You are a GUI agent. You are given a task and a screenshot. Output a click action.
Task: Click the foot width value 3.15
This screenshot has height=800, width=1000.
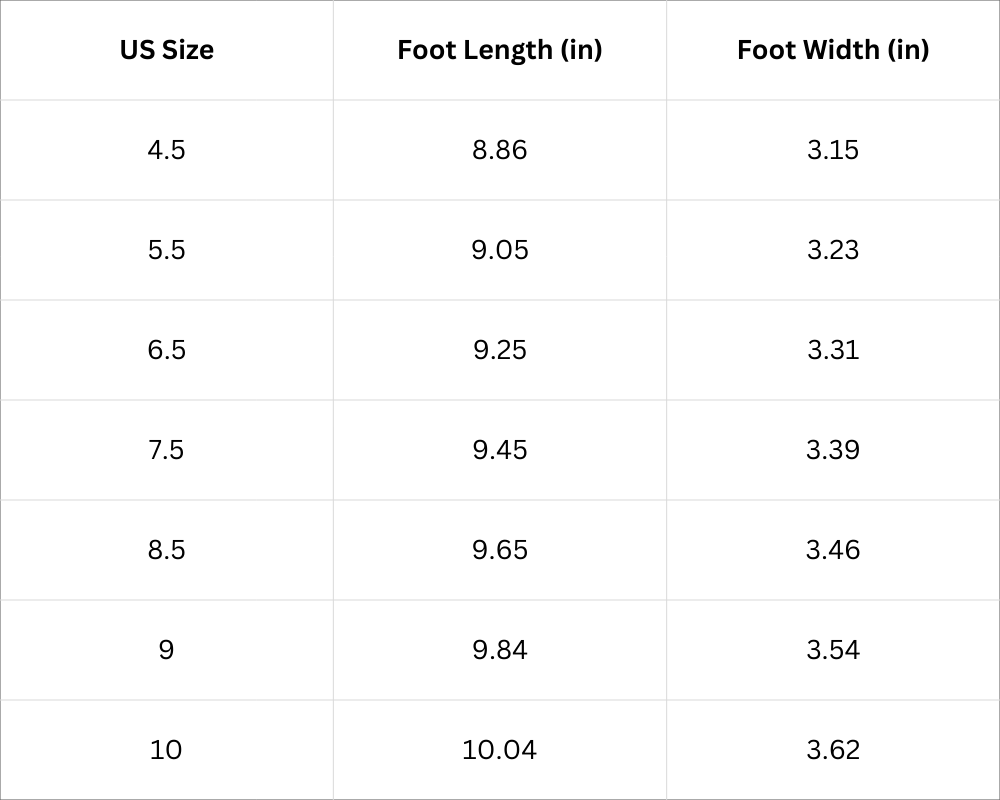833,150
